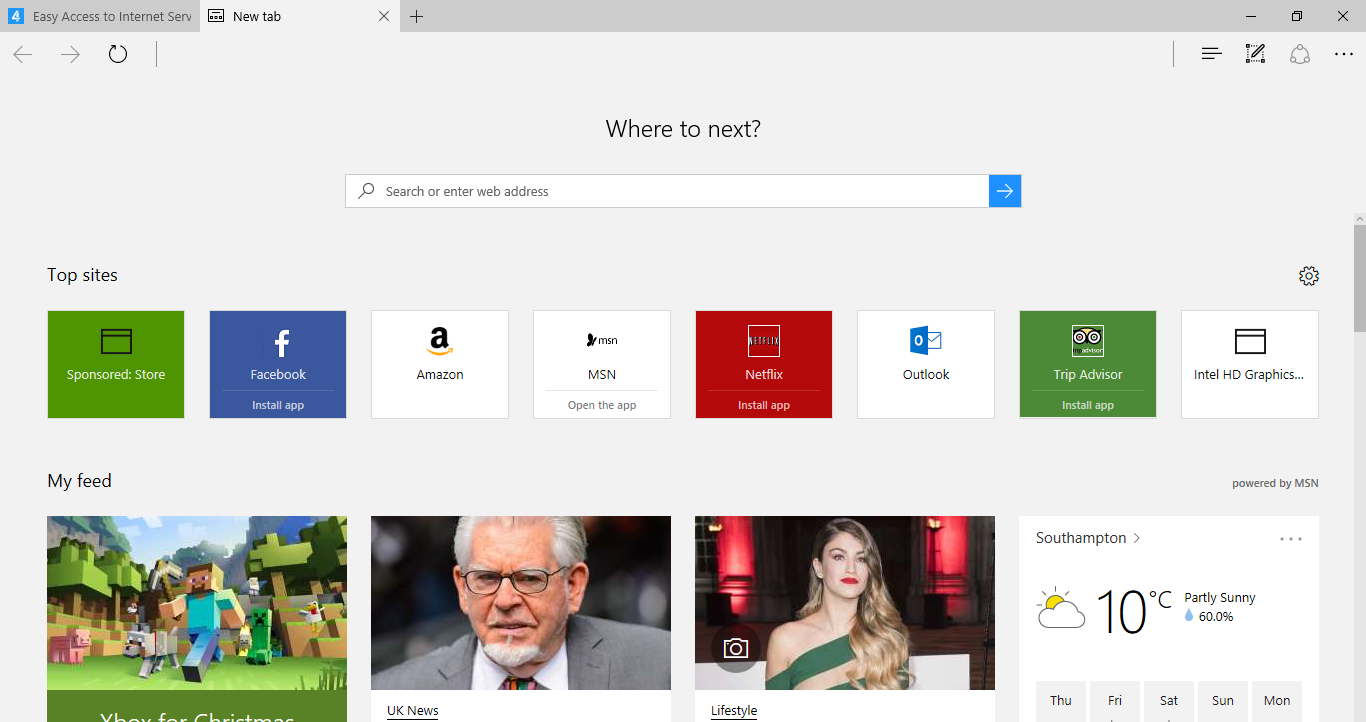Select the Fri forecast day
The image size is (1366, 722).
1115,701
